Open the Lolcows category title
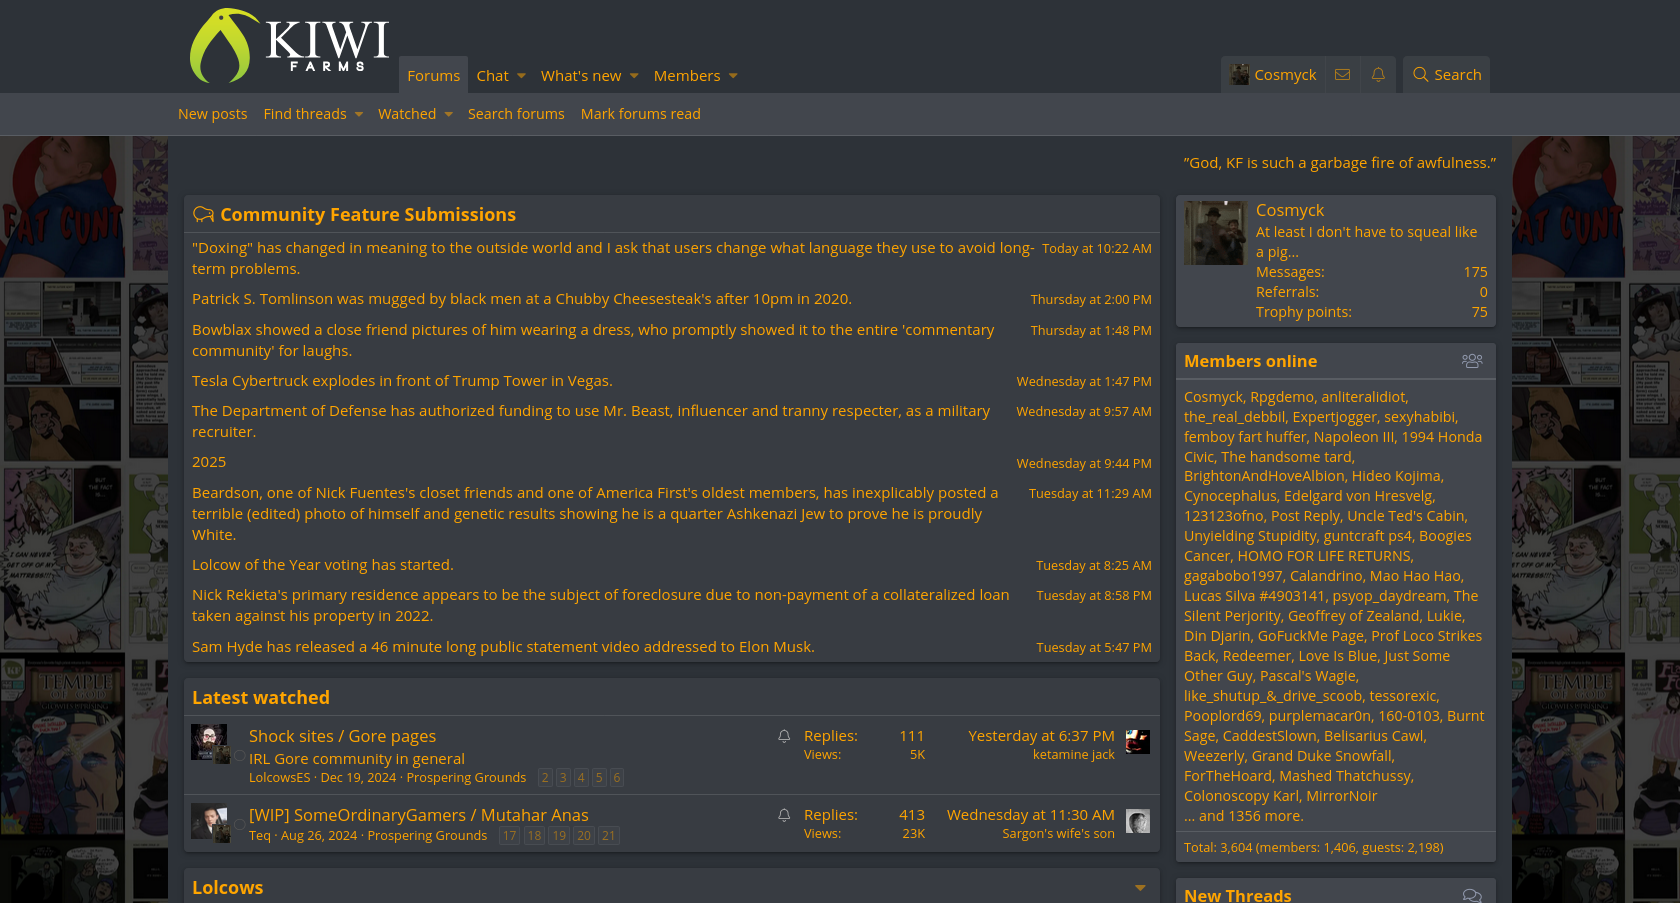 [x=228, y=888]
